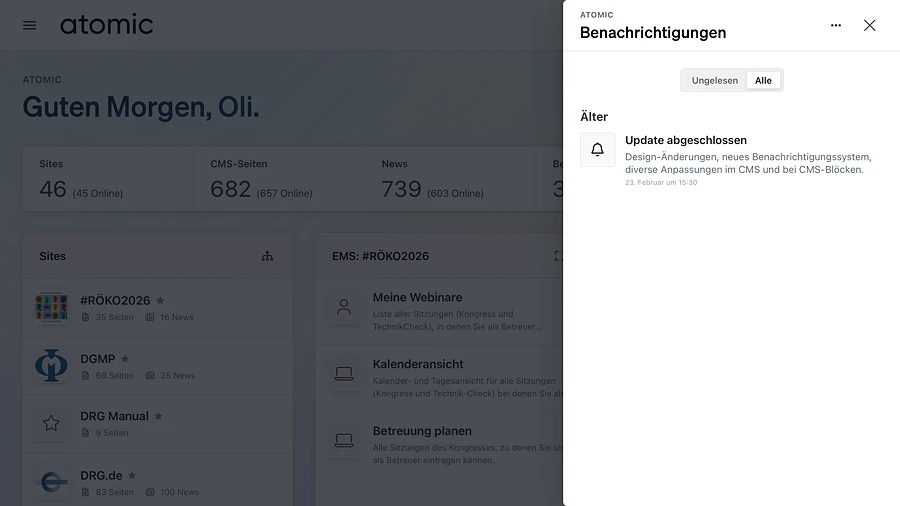Click the sitemap icon in Sites card

[x=267, y=256]
